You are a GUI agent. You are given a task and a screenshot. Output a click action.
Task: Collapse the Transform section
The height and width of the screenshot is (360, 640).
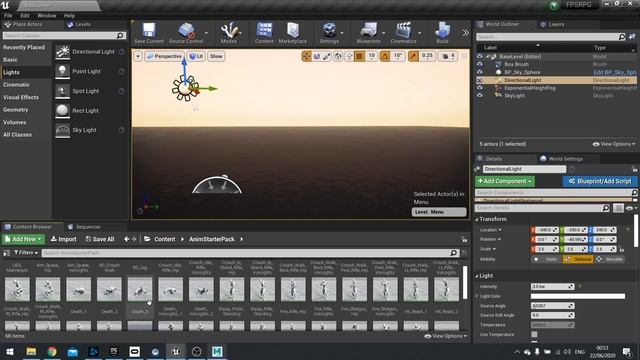pyautogui.click(x=477, y=220)
